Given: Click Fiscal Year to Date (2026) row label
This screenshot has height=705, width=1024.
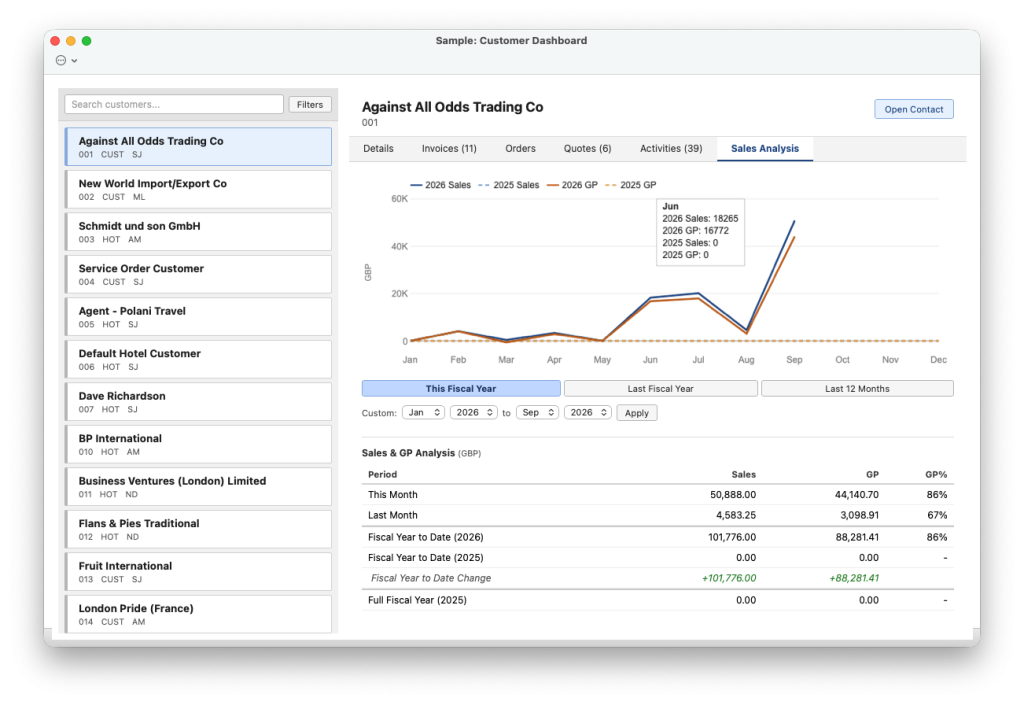Looking at the screenshot, I should pyautogui.click(x=426, y=537).
